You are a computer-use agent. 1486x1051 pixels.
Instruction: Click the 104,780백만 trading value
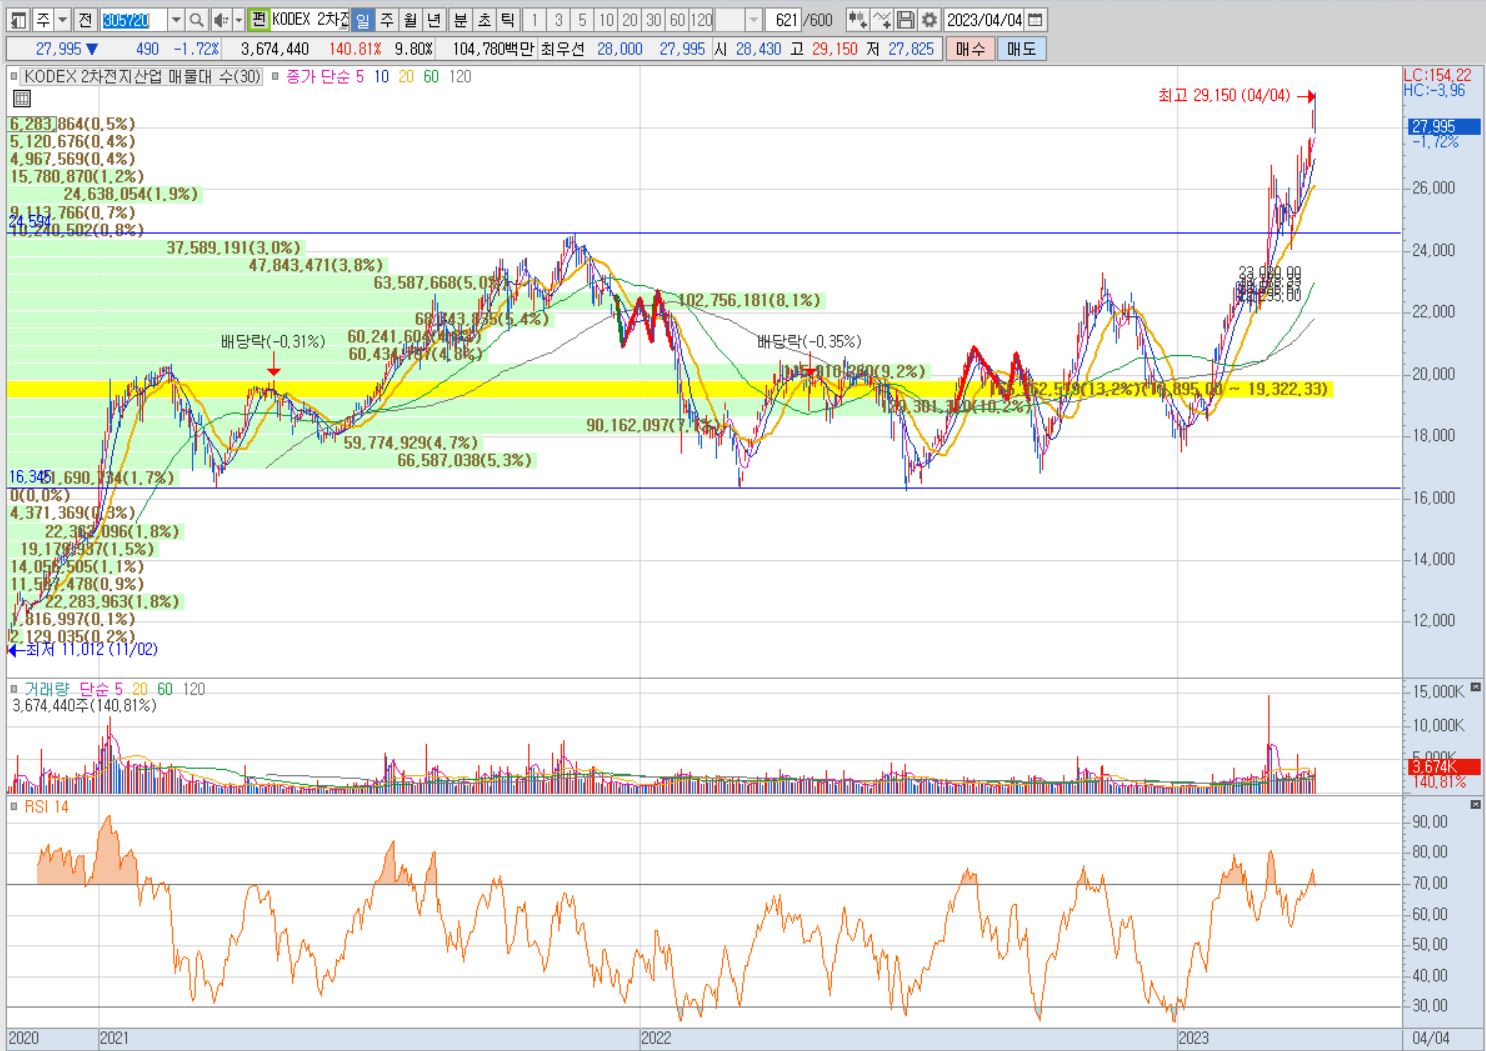493,48
